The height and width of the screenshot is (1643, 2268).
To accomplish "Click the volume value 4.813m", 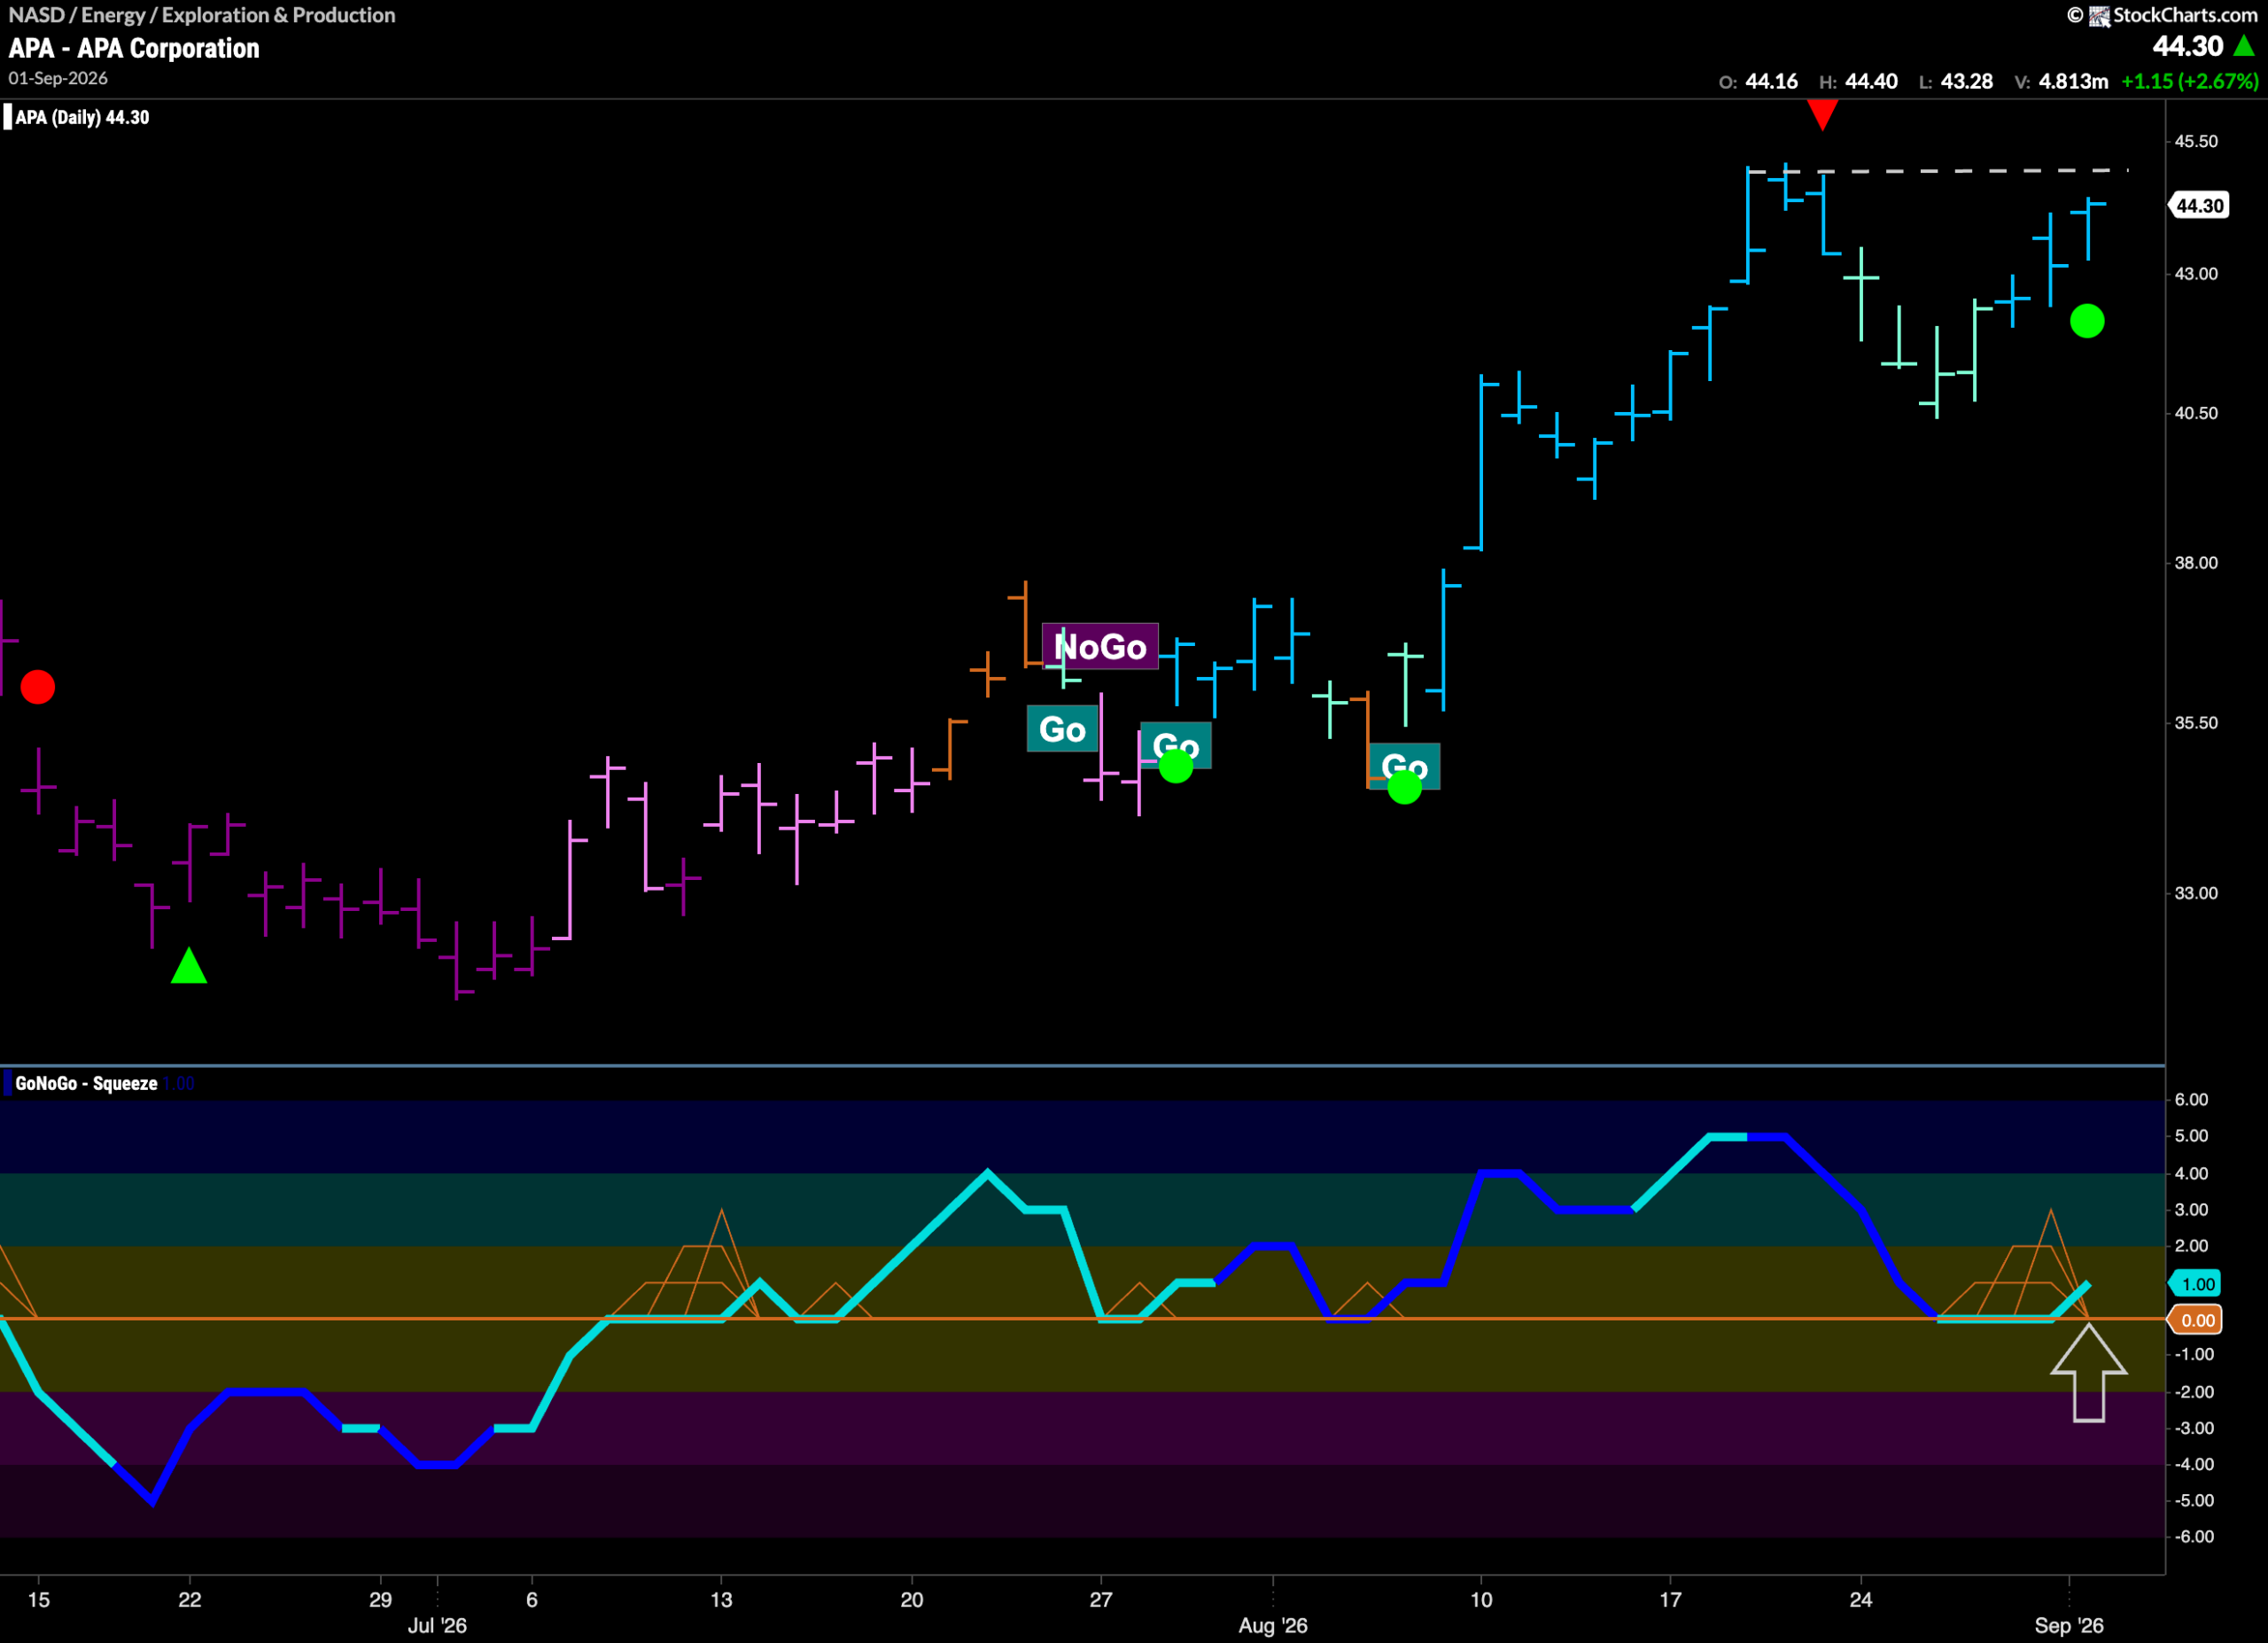I will pos(2073,81).
